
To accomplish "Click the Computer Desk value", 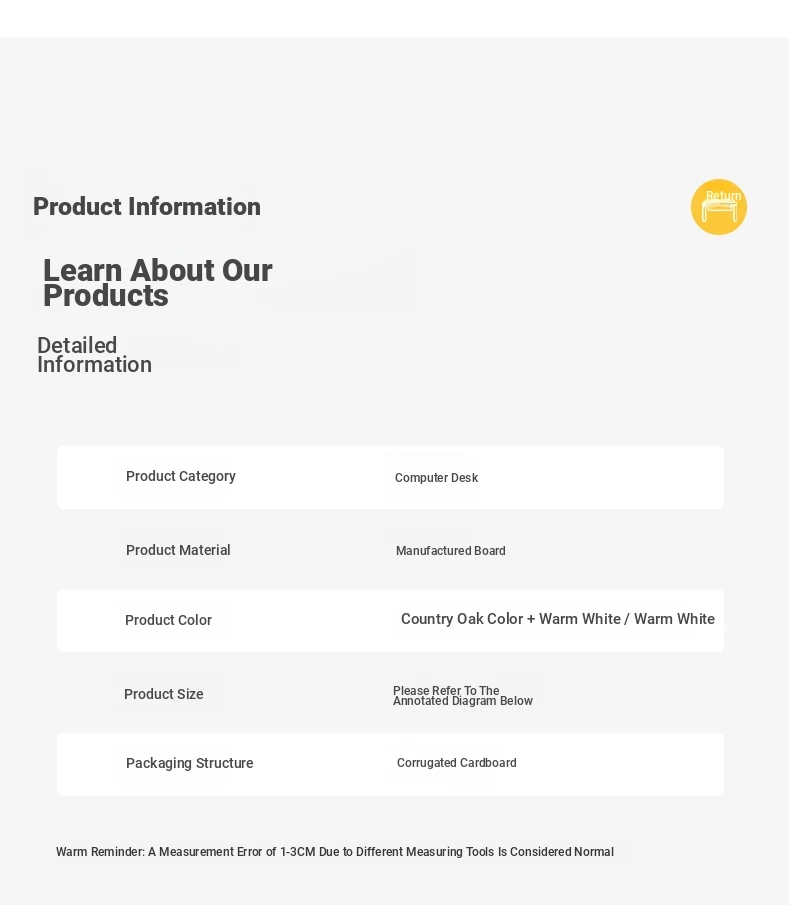I will click(x=436, y=478).
